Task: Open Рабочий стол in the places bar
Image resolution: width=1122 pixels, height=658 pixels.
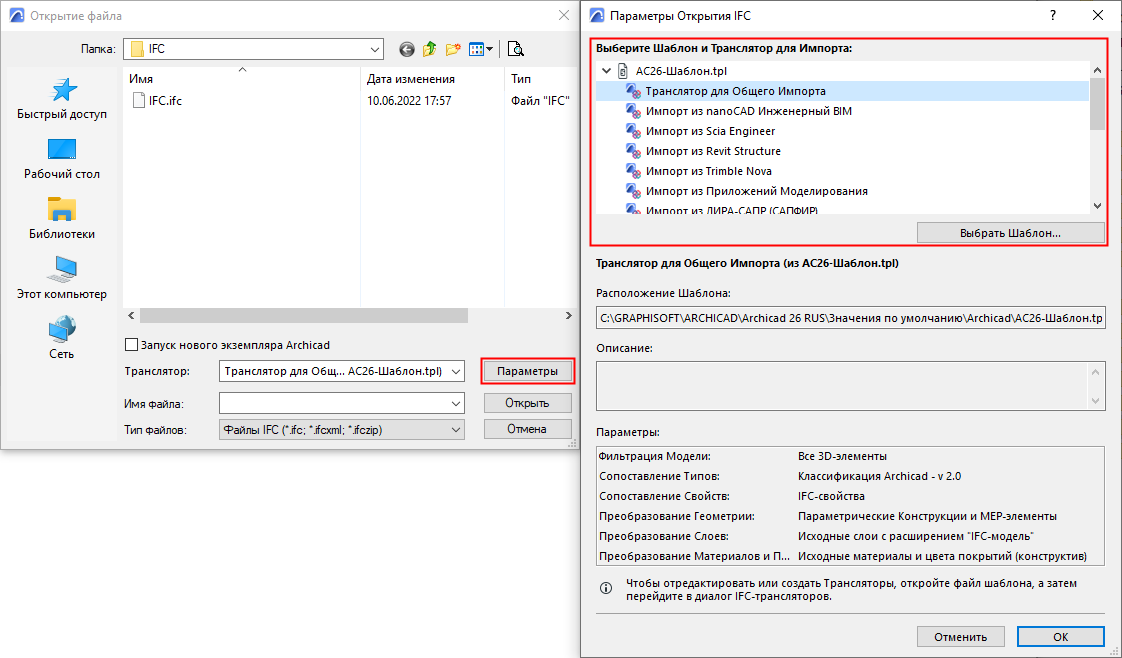Action: coord(62,159)
